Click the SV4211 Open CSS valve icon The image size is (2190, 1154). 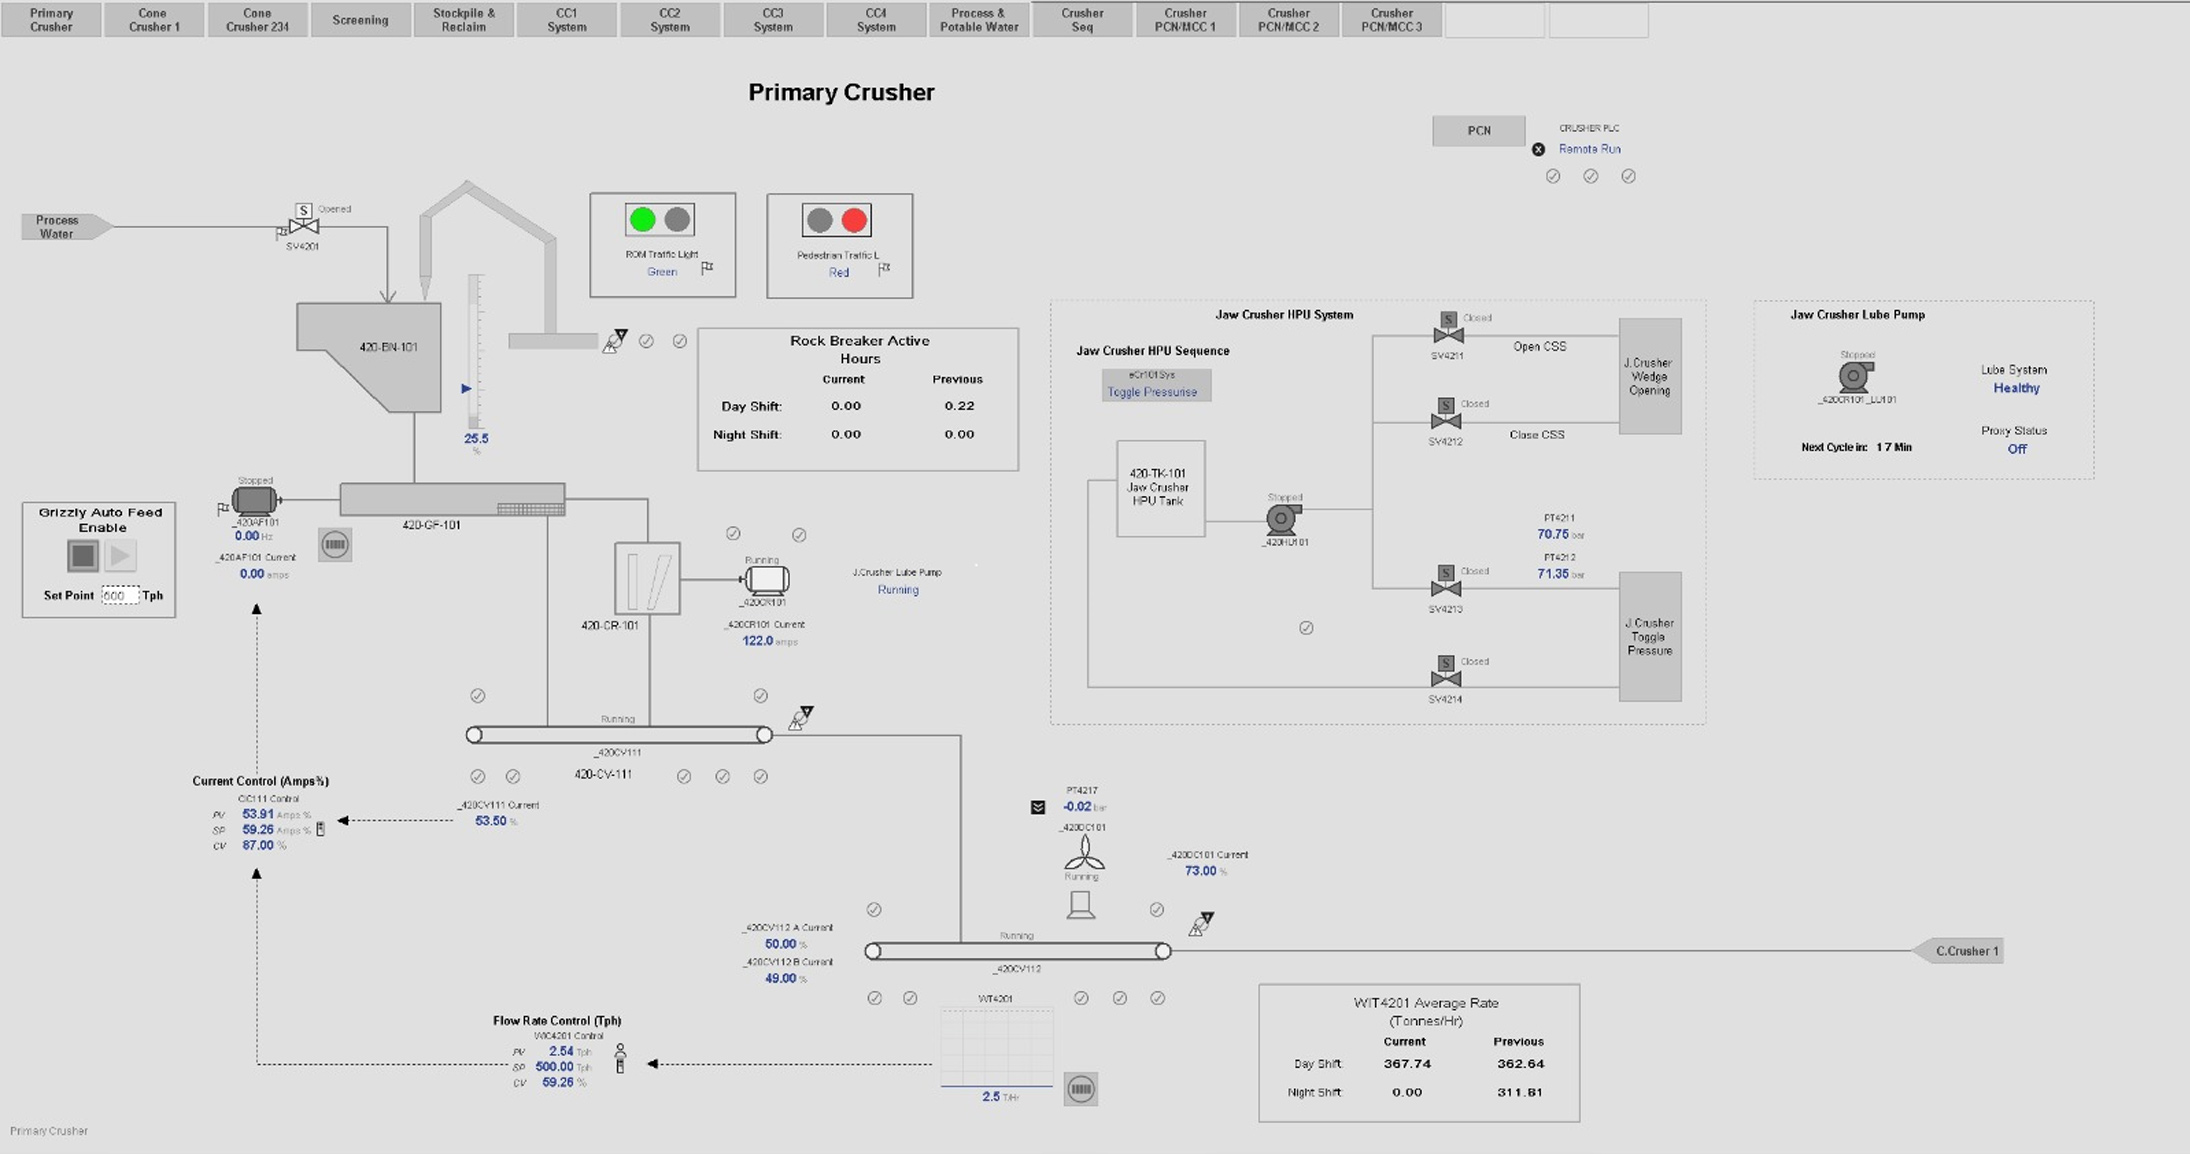click(1447, 335)
